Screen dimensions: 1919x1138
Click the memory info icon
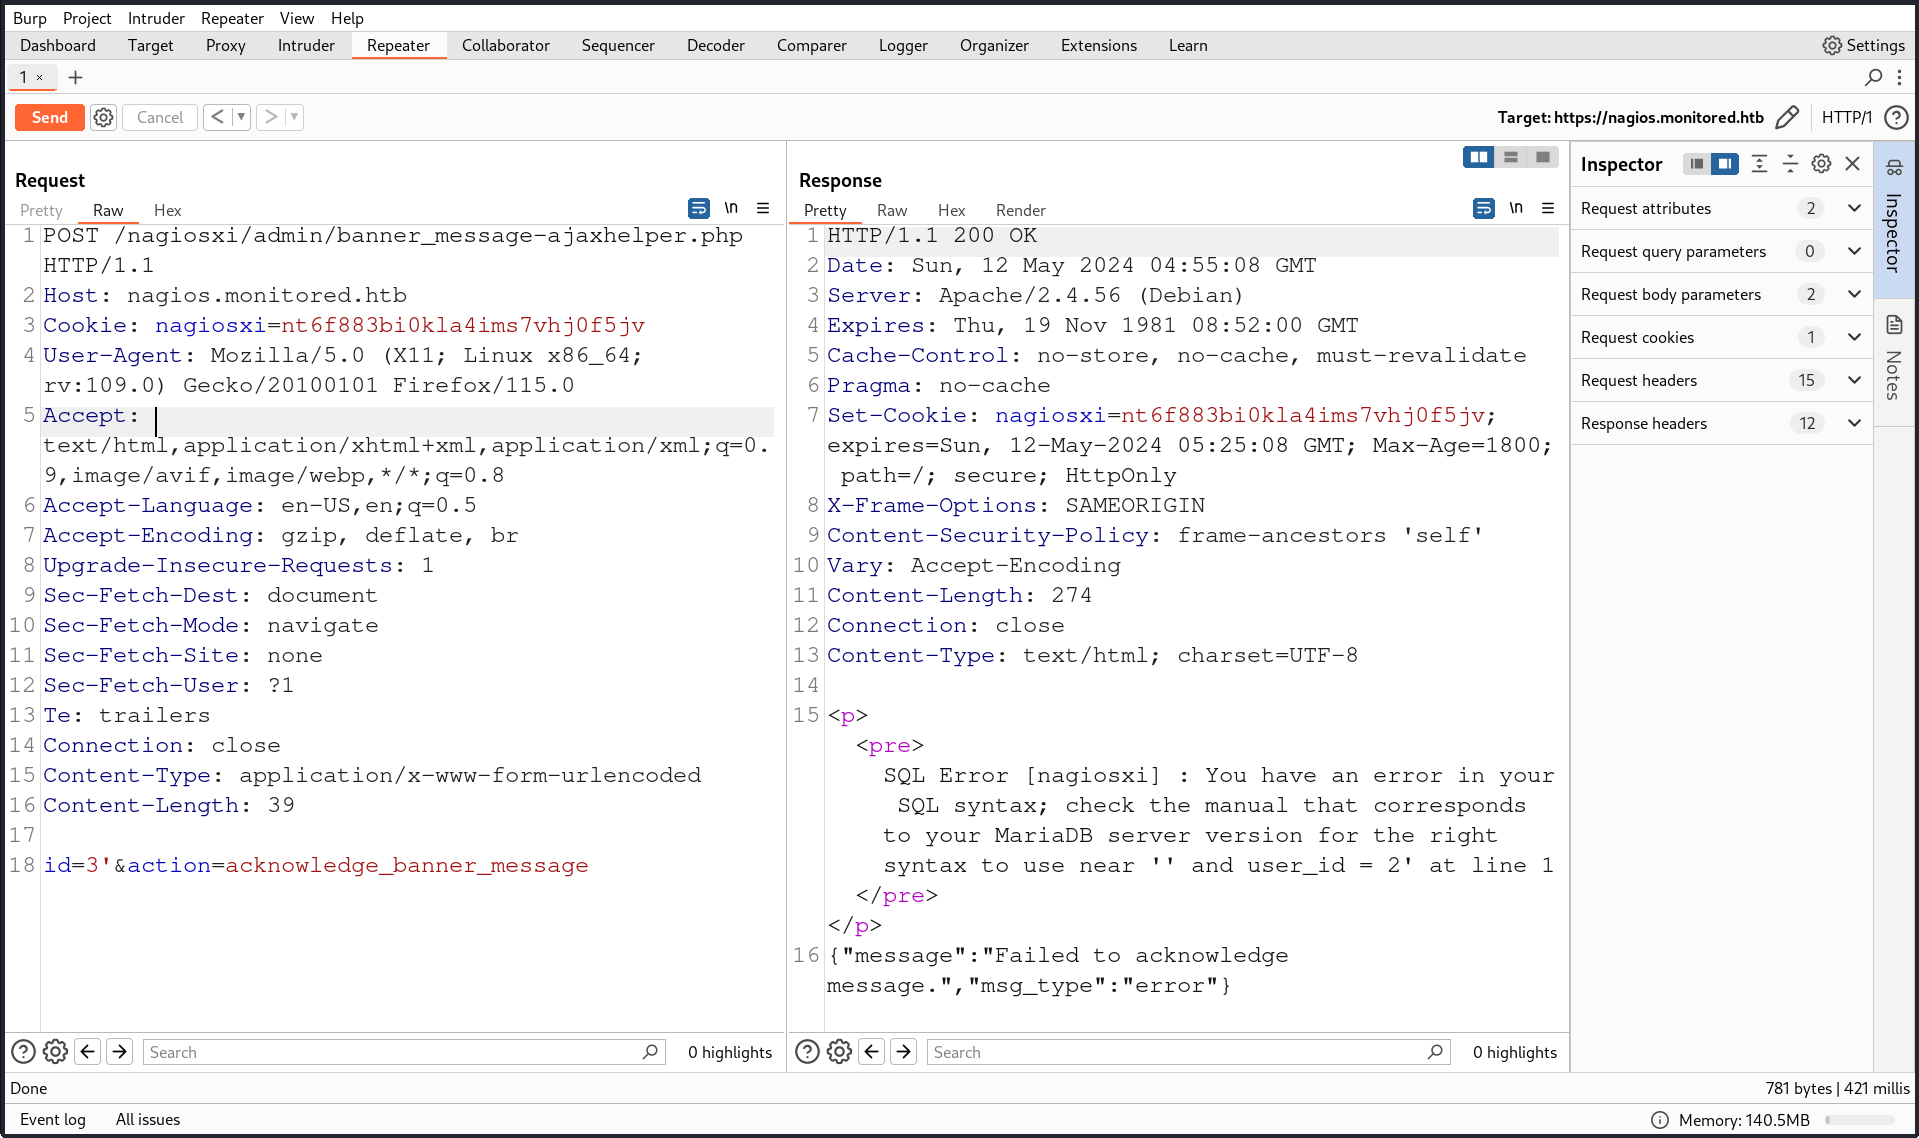(x=1660, y=1120)
